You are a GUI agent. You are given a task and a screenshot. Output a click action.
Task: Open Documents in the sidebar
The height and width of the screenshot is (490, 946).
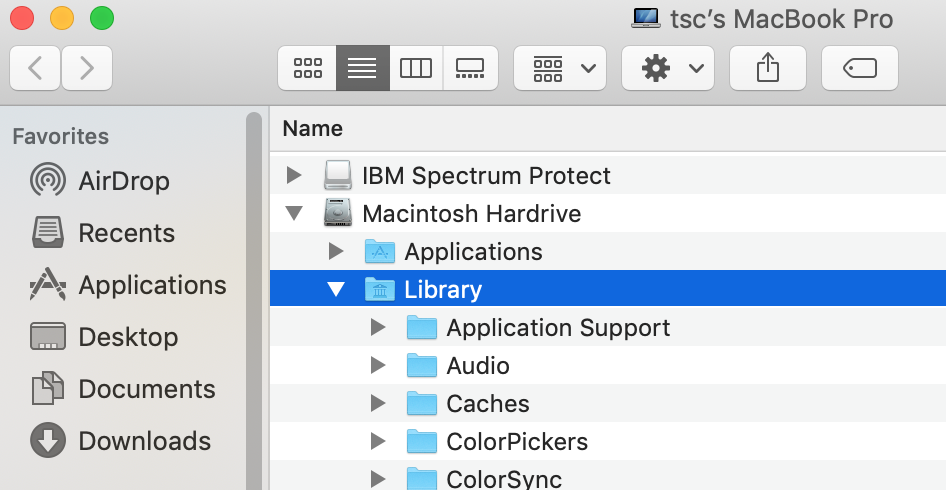tap(122, 389)
